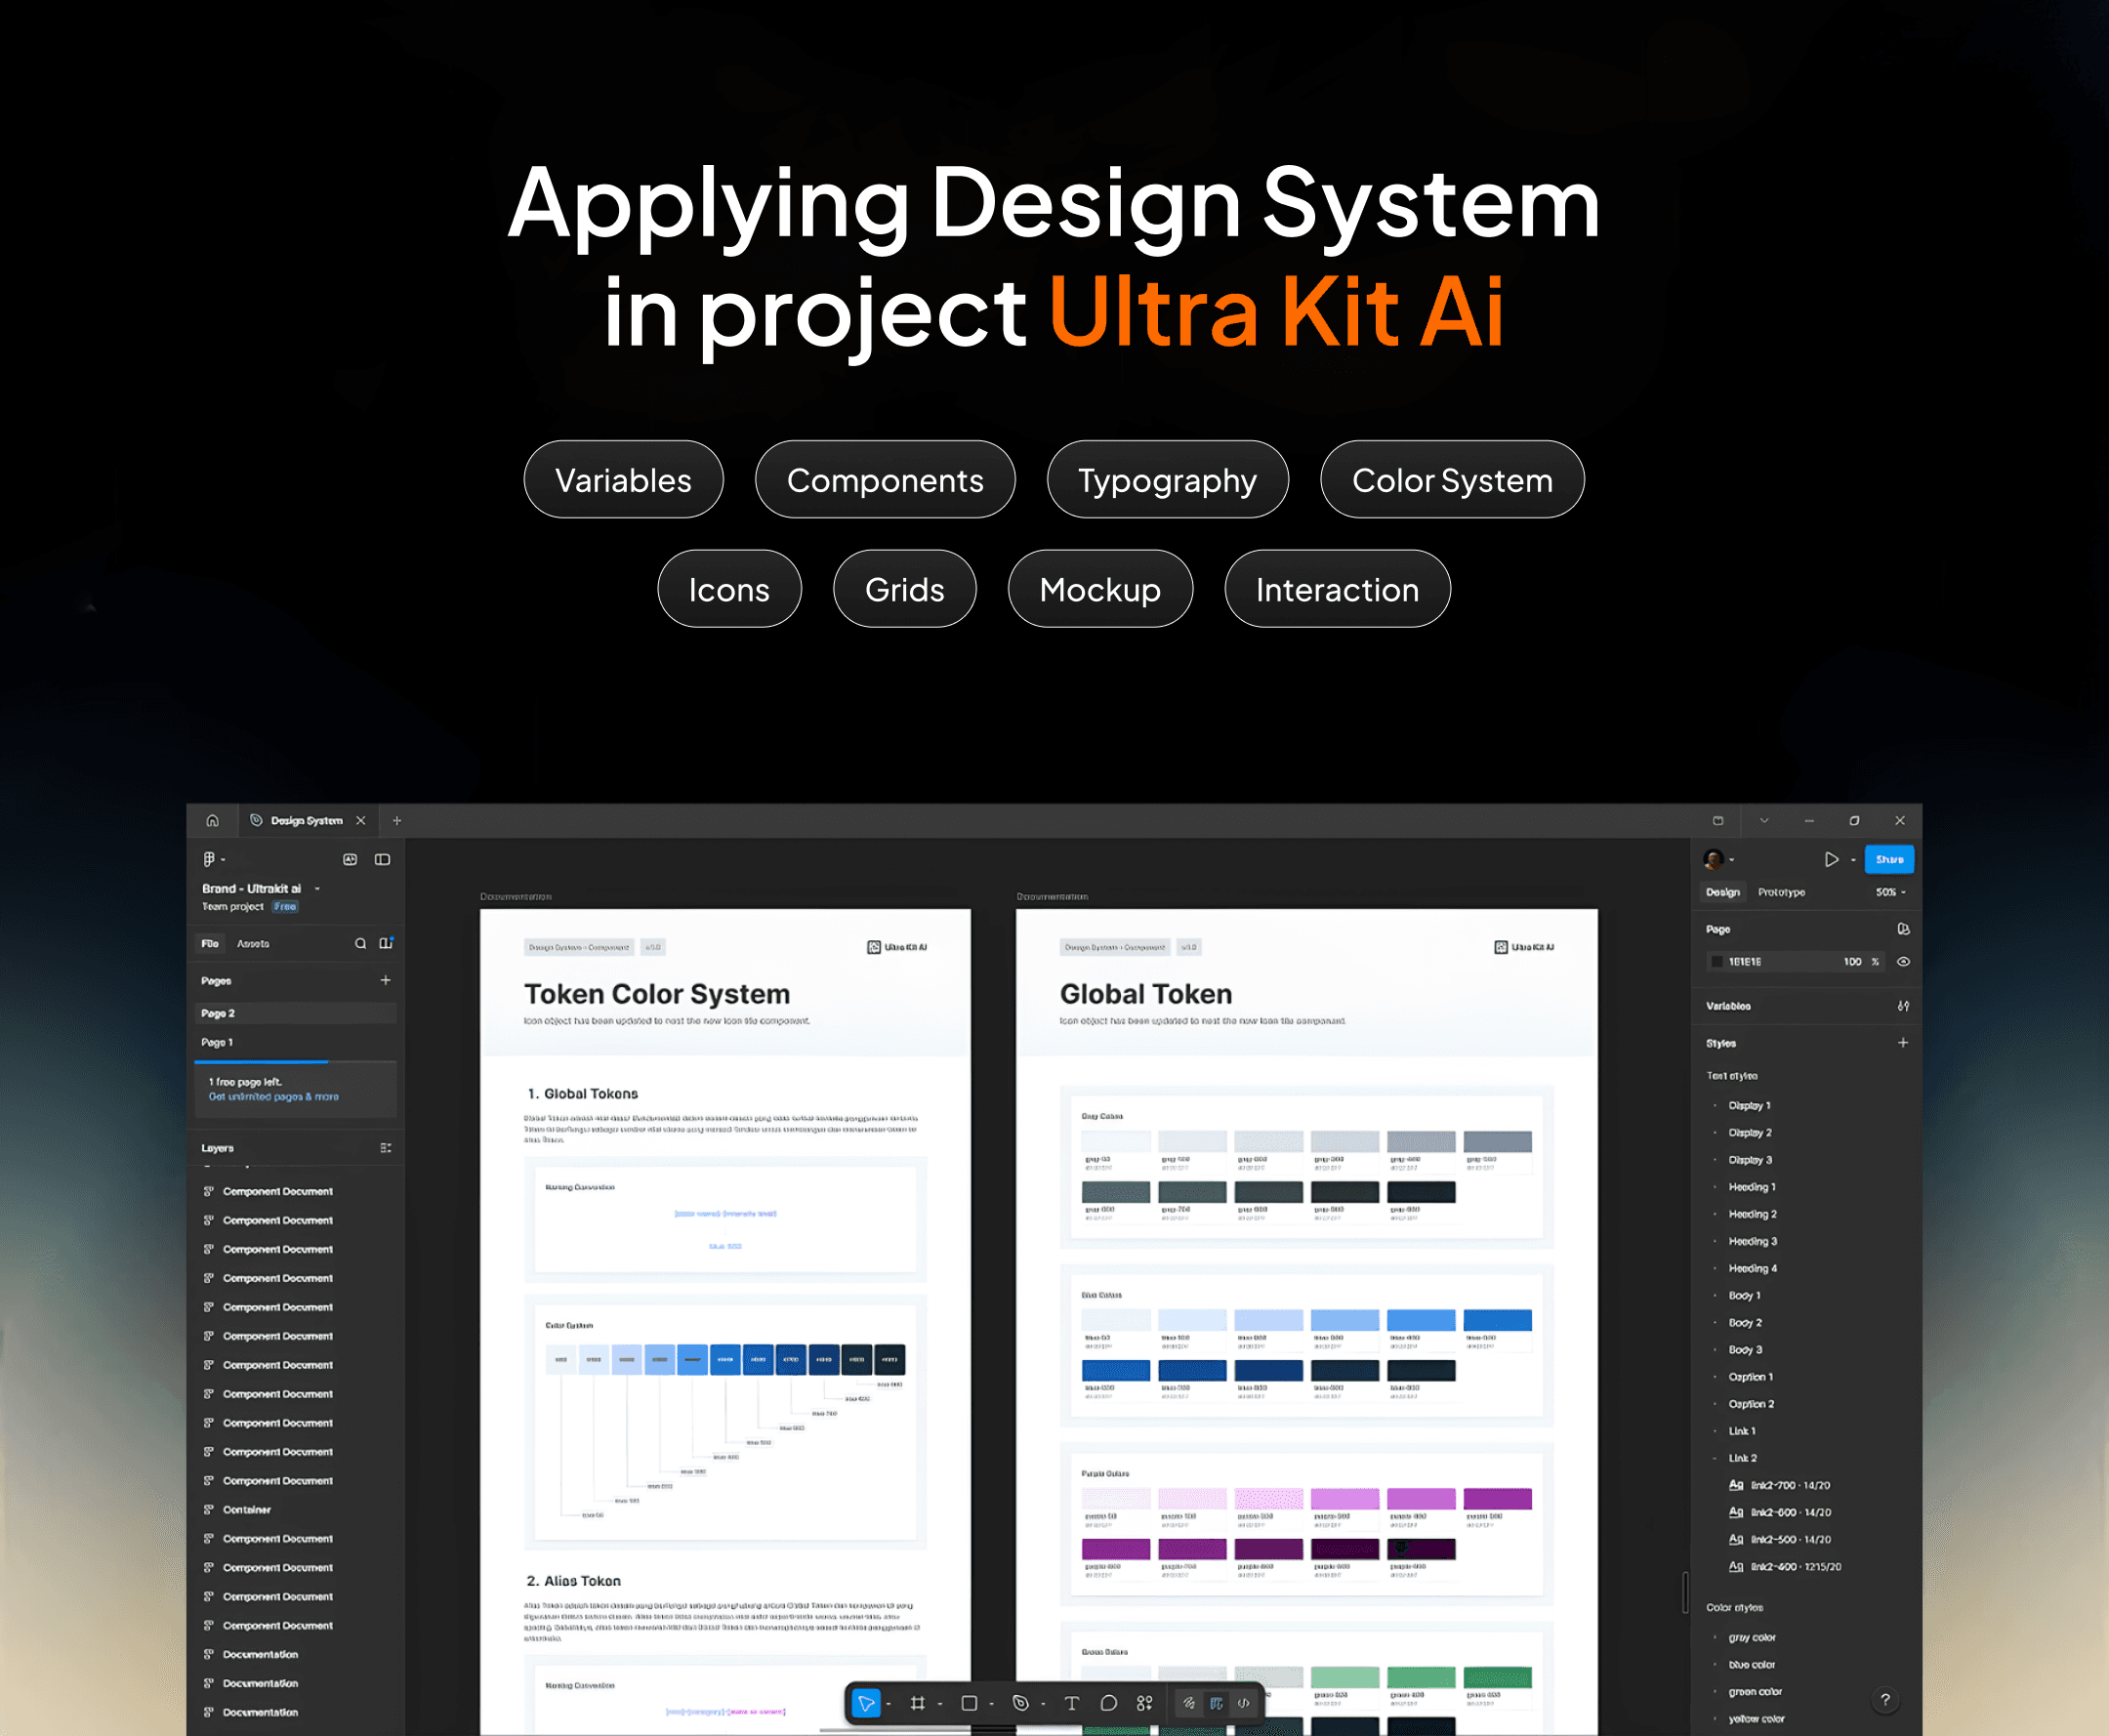The image size is (2109, 1736).
Task: Switch to the Design tab
Action: (1722, 892)
